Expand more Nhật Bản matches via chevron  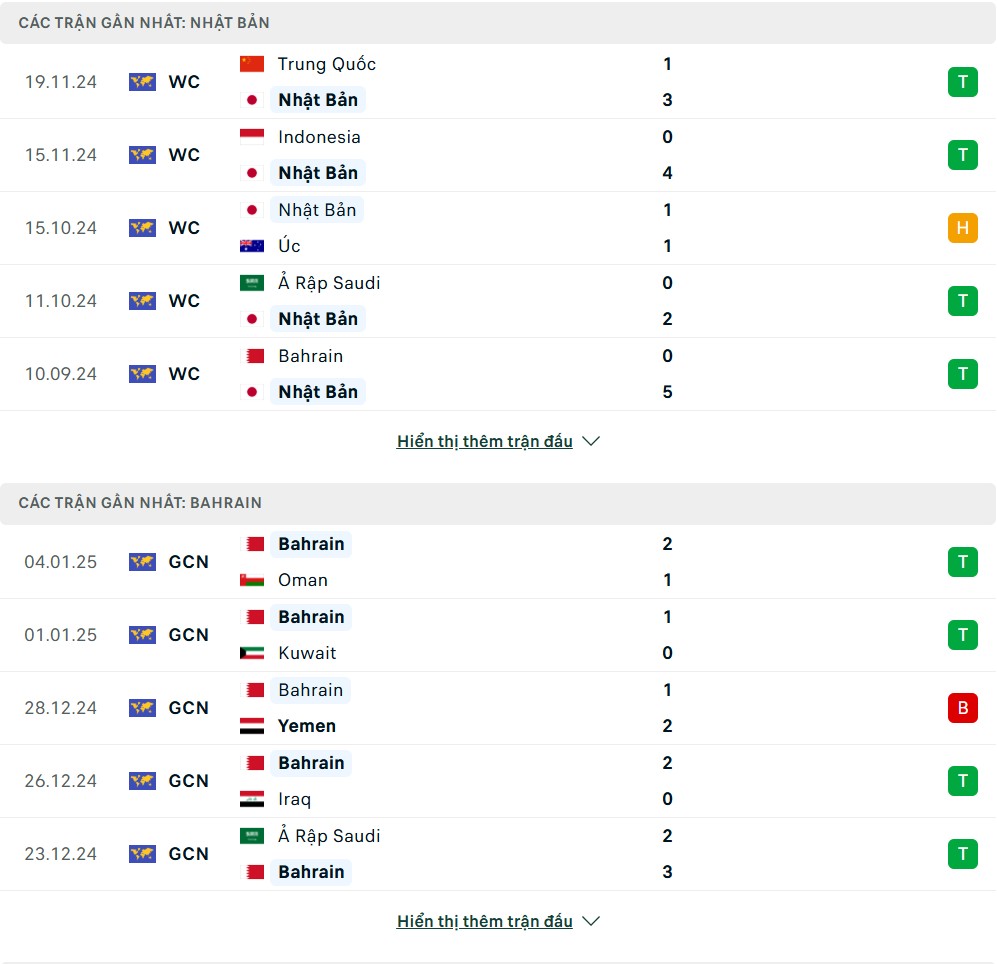point(591,441)
